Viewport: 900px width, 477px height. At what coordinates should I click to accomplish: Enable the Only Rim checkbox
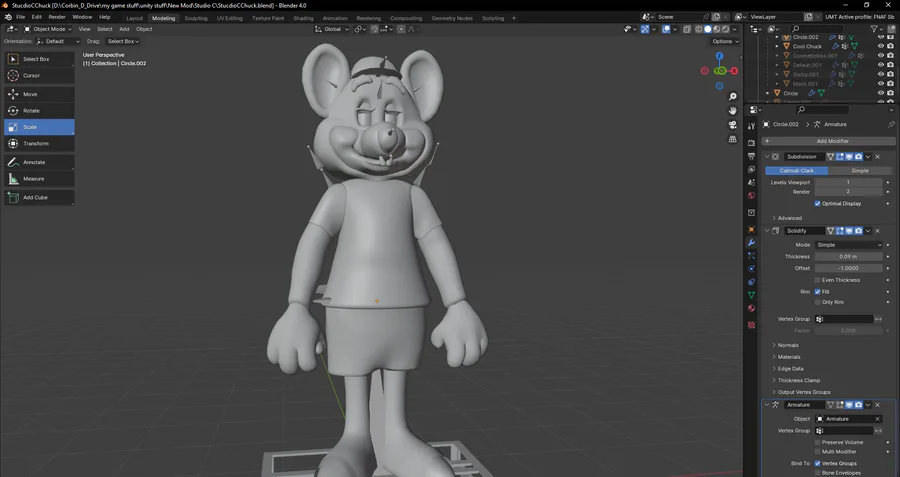point(817,302)
